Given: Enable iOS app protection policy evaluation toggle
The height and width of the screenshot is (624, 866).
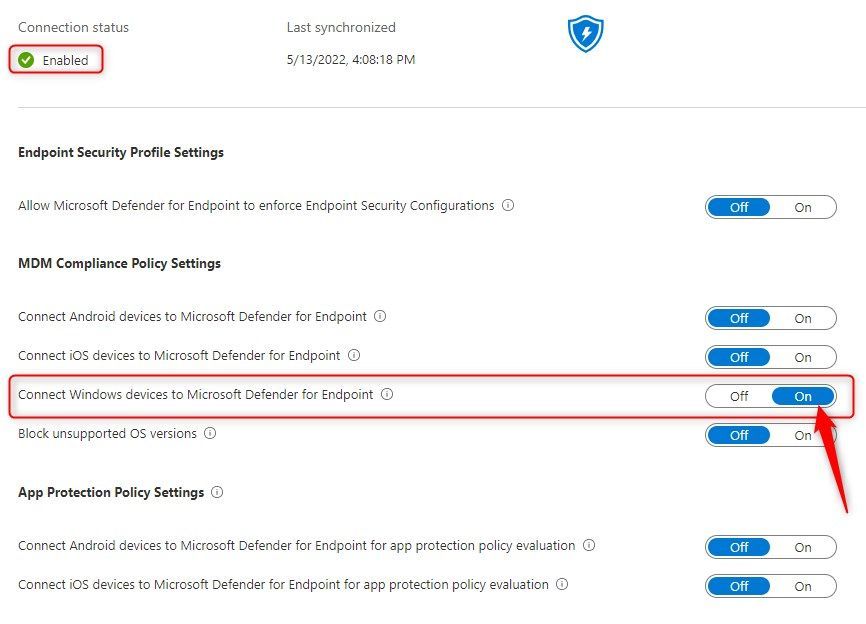Looking at the screenshot, I should [803, 586].
